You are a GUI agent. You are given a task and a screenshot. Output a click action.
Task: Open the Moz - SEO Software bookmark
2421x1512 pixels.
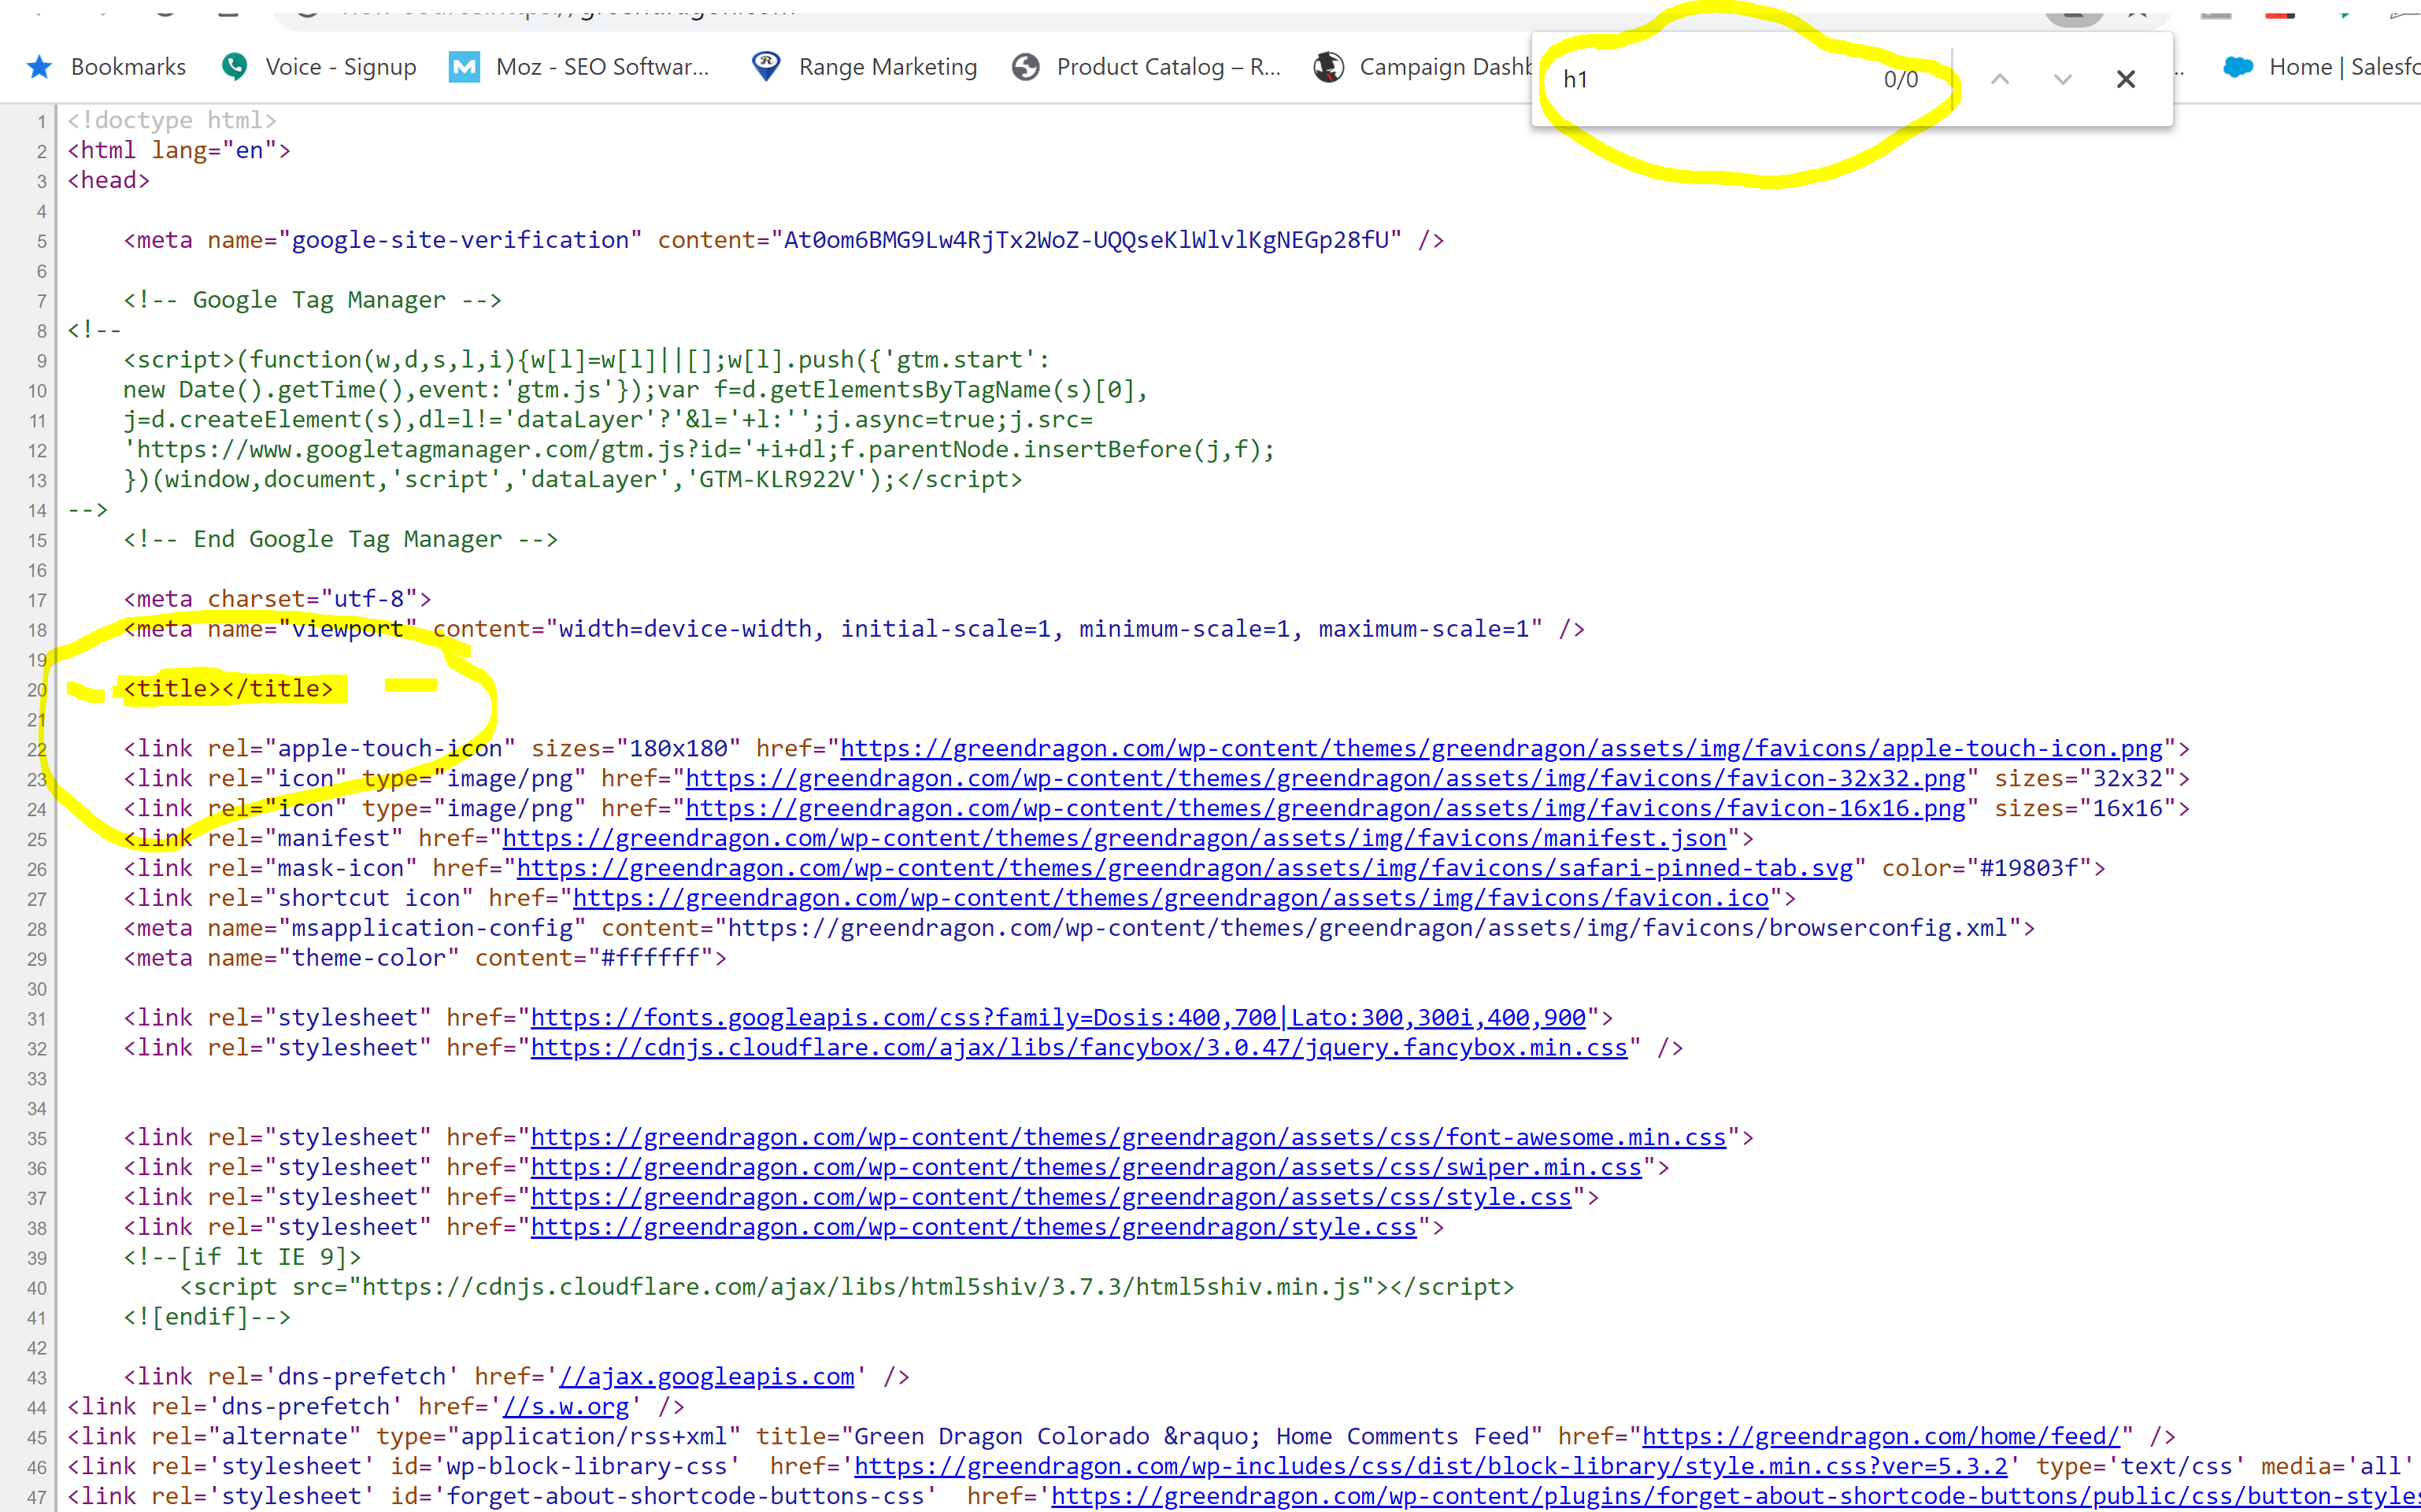click(602, 67)
